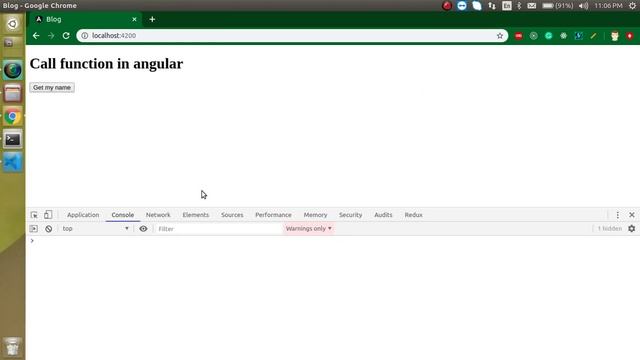This screenshot has height=360, width=640.
Task: Switch to the Console tab
Action: pos(123,215)
